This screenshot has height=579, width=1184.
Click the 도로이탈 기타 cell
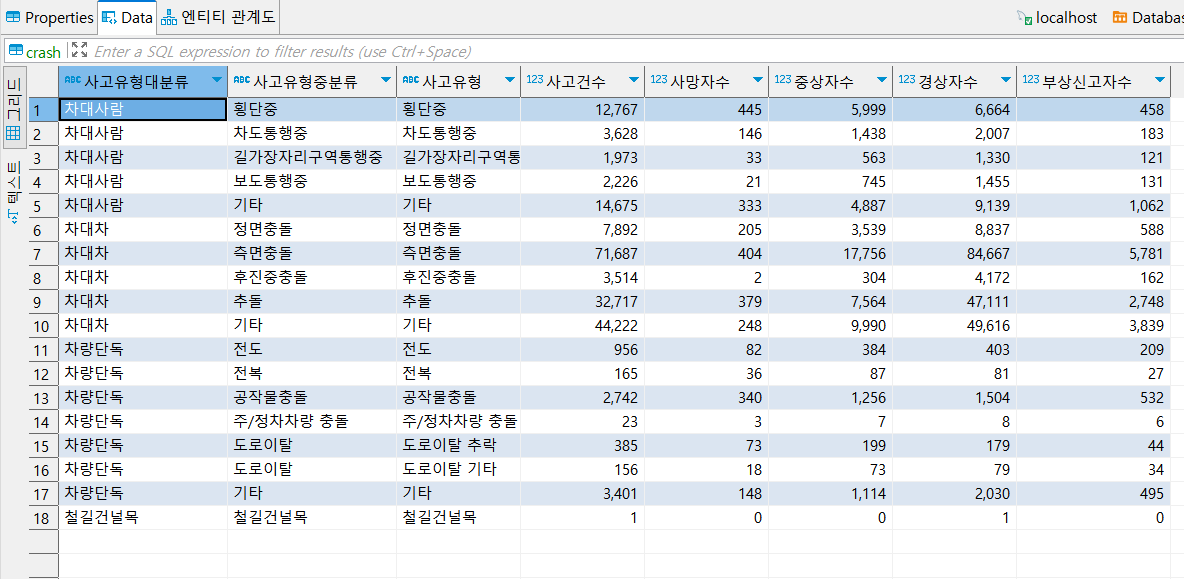458,470
